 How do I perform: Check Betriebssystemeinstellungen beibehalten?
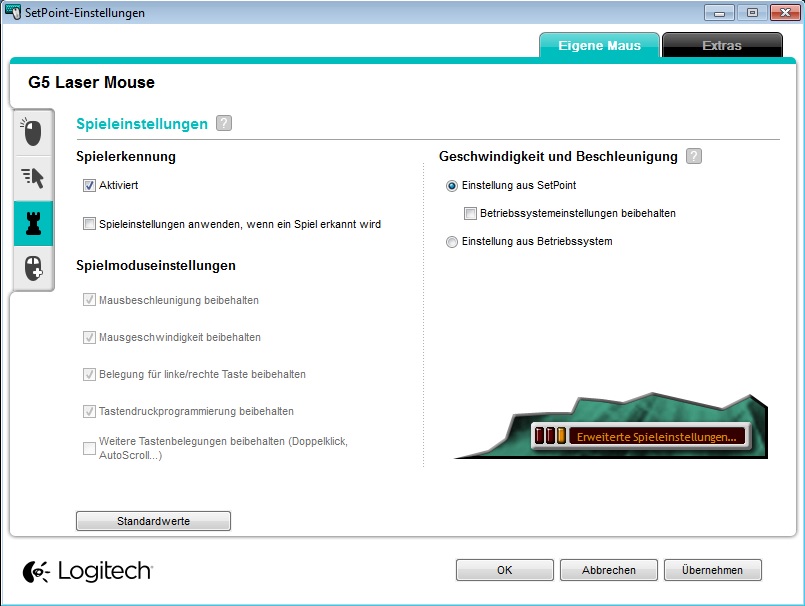[470, 213]
